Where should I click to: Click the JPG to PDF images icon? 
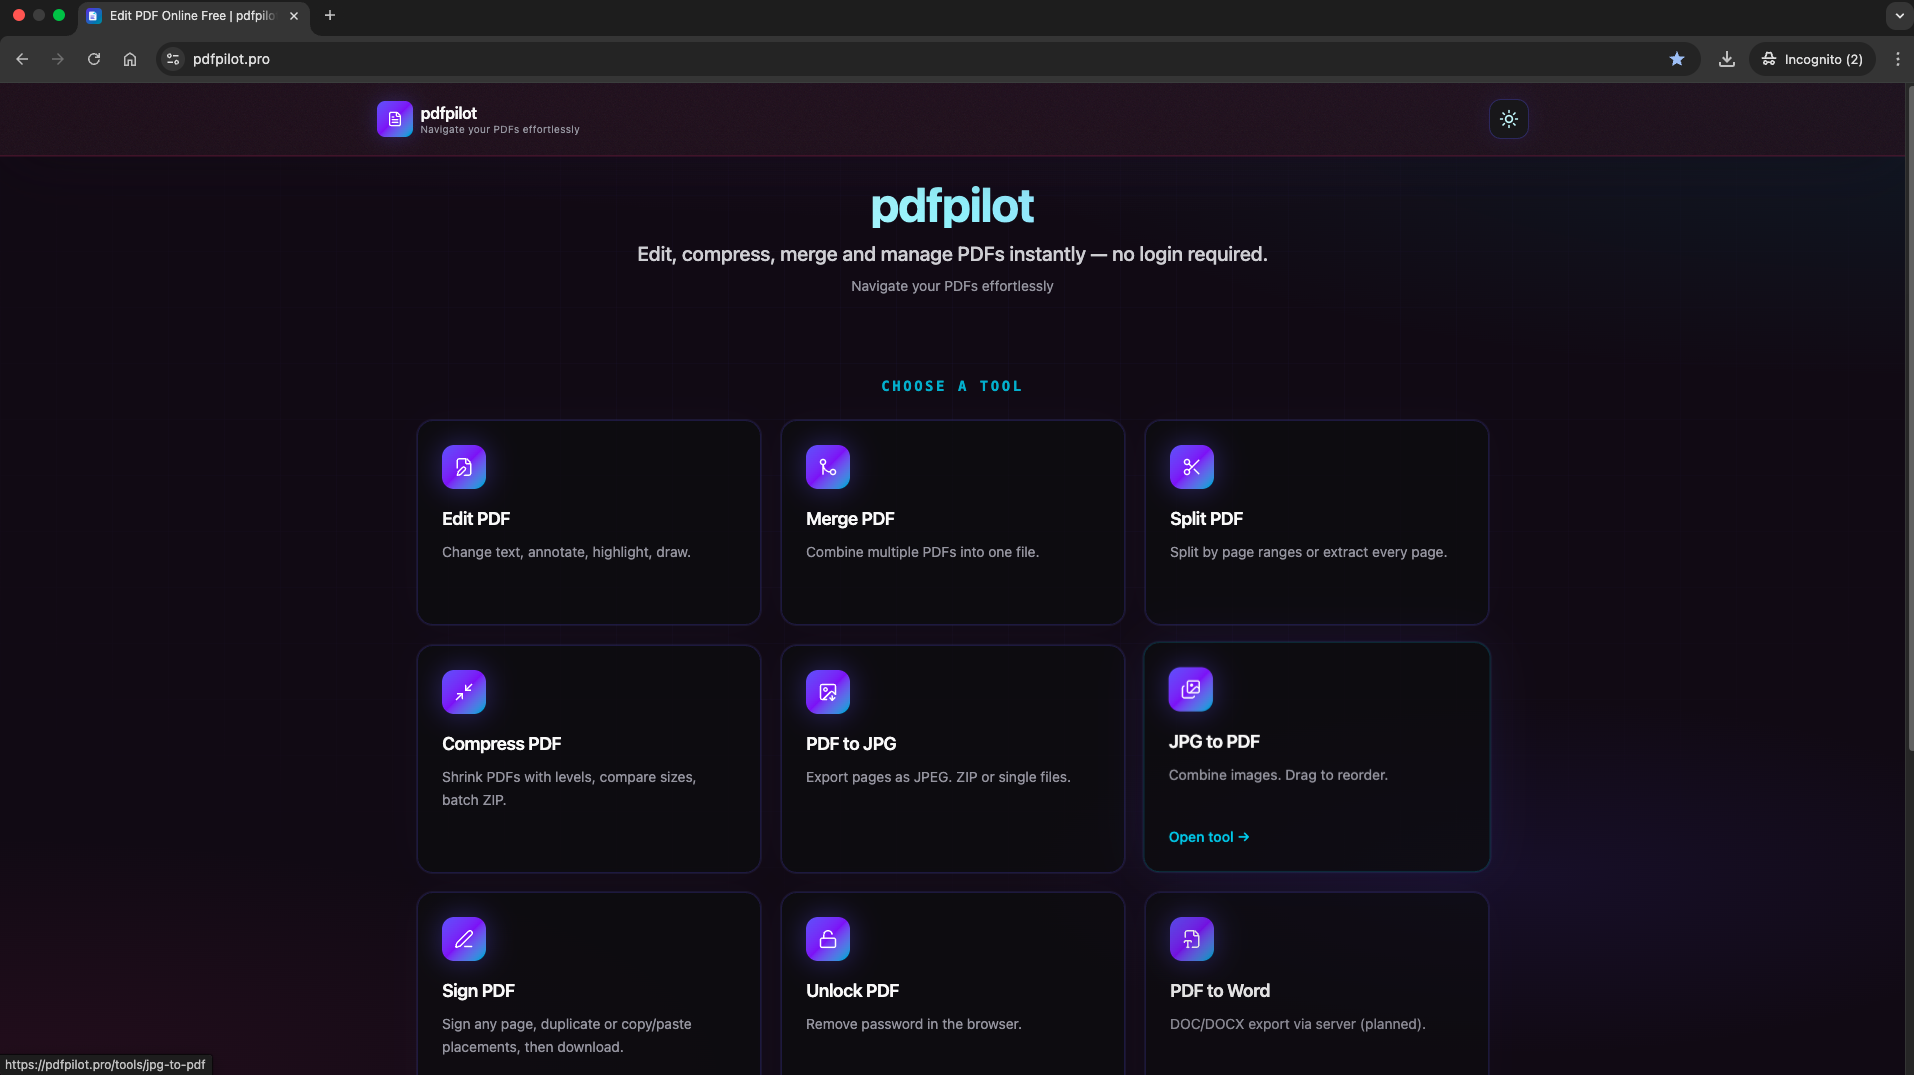(1190, 688)
